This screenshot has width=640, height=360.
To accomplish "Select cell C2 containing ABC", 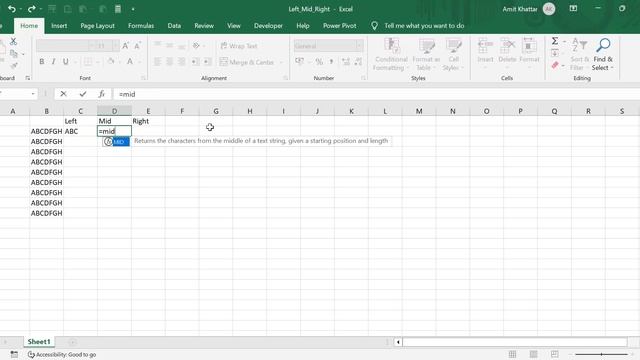I will tap(80, 131).
